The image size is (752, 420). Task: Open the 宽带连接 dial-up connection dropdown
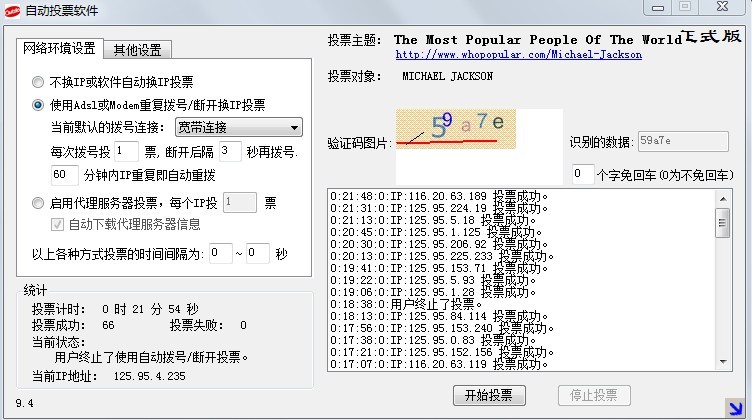pyautogui.click(x=238, y=127)
